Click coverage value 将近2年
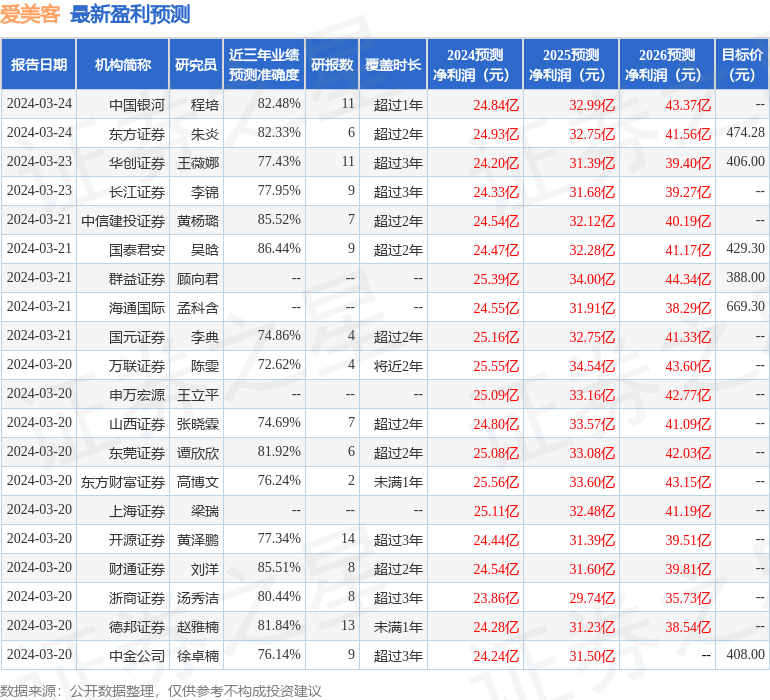Viewport: 770px width, 700px height. (398, 366)
